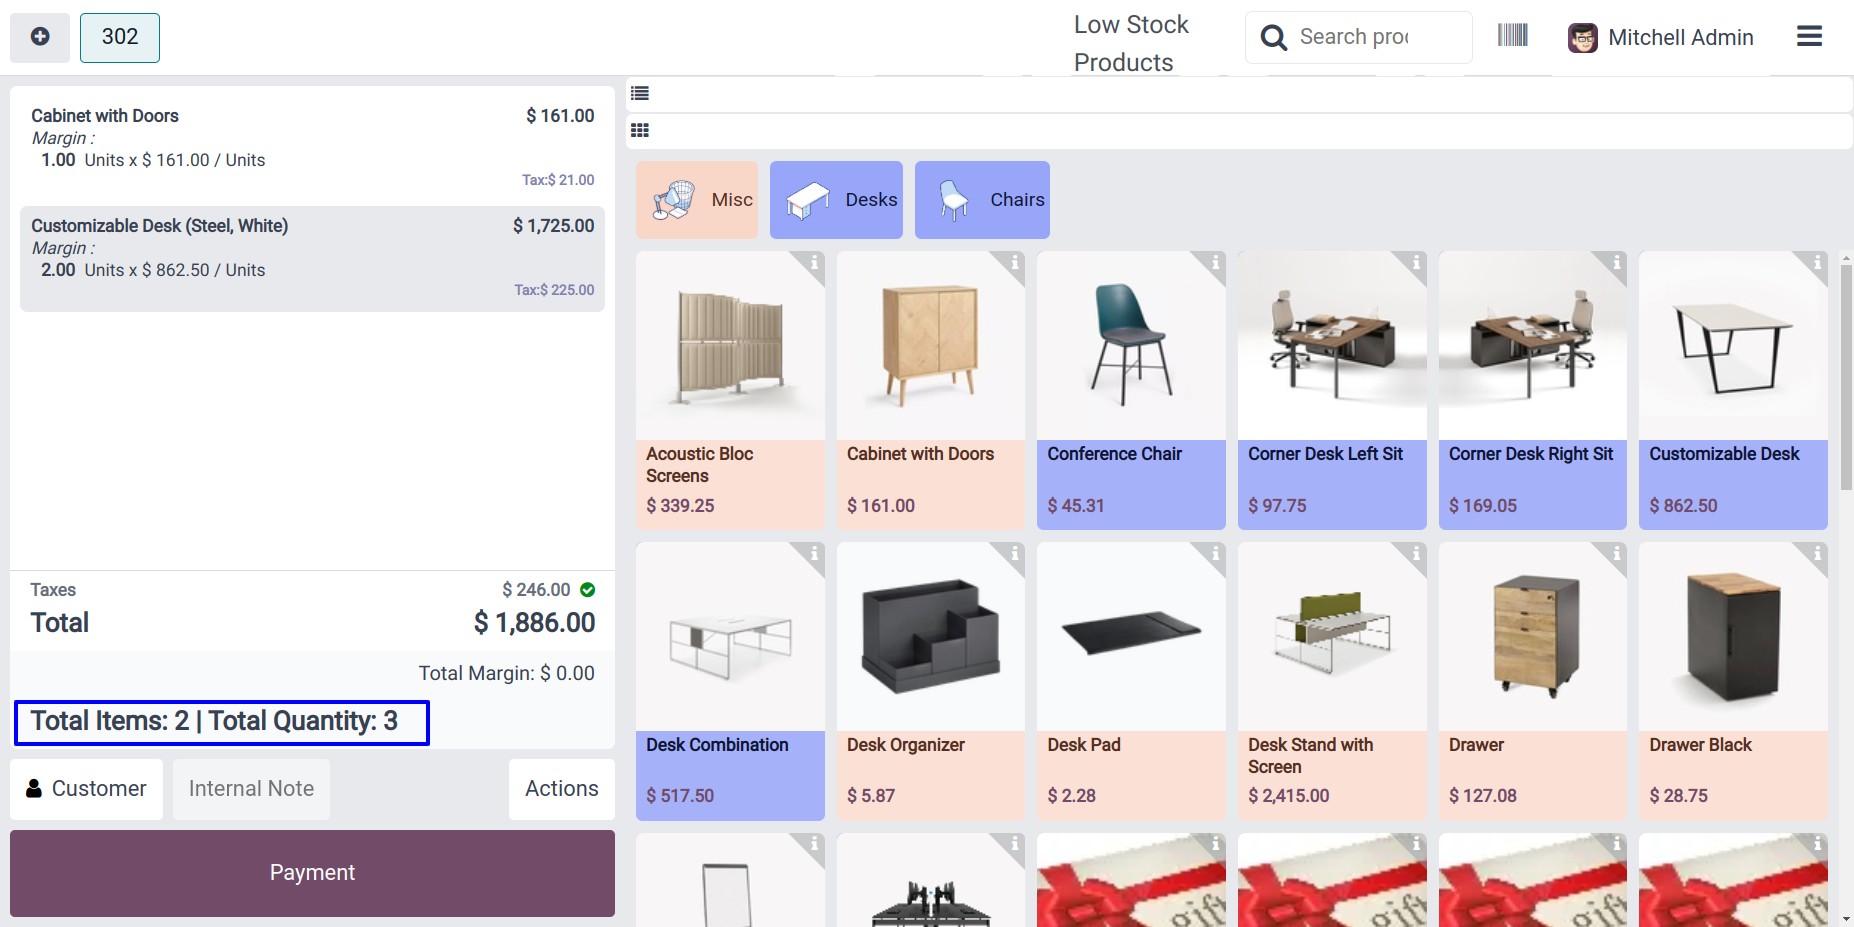The width and height of the screenshot is (1854, 927).
Task: Click the plus icon to add new order
Action: 40,37
